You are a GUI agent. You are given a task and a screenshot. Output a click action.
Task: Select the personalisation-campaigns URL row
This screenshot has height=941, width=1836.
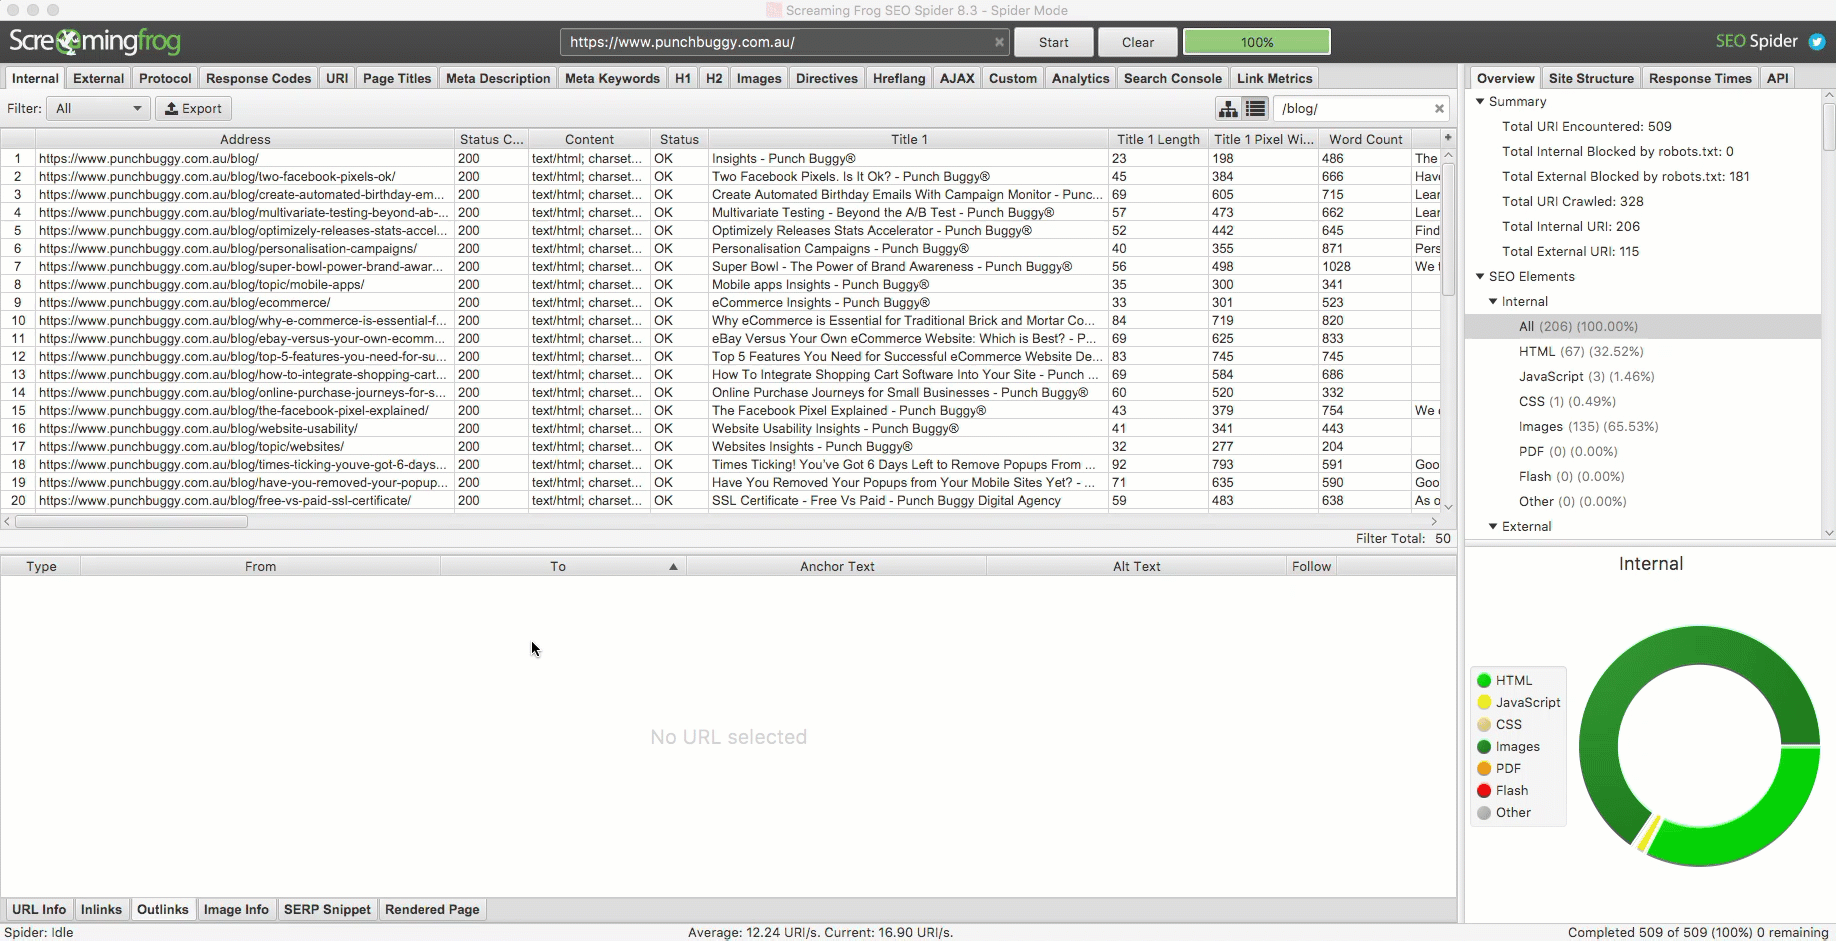pyautogui.click(x=720, y=248)
